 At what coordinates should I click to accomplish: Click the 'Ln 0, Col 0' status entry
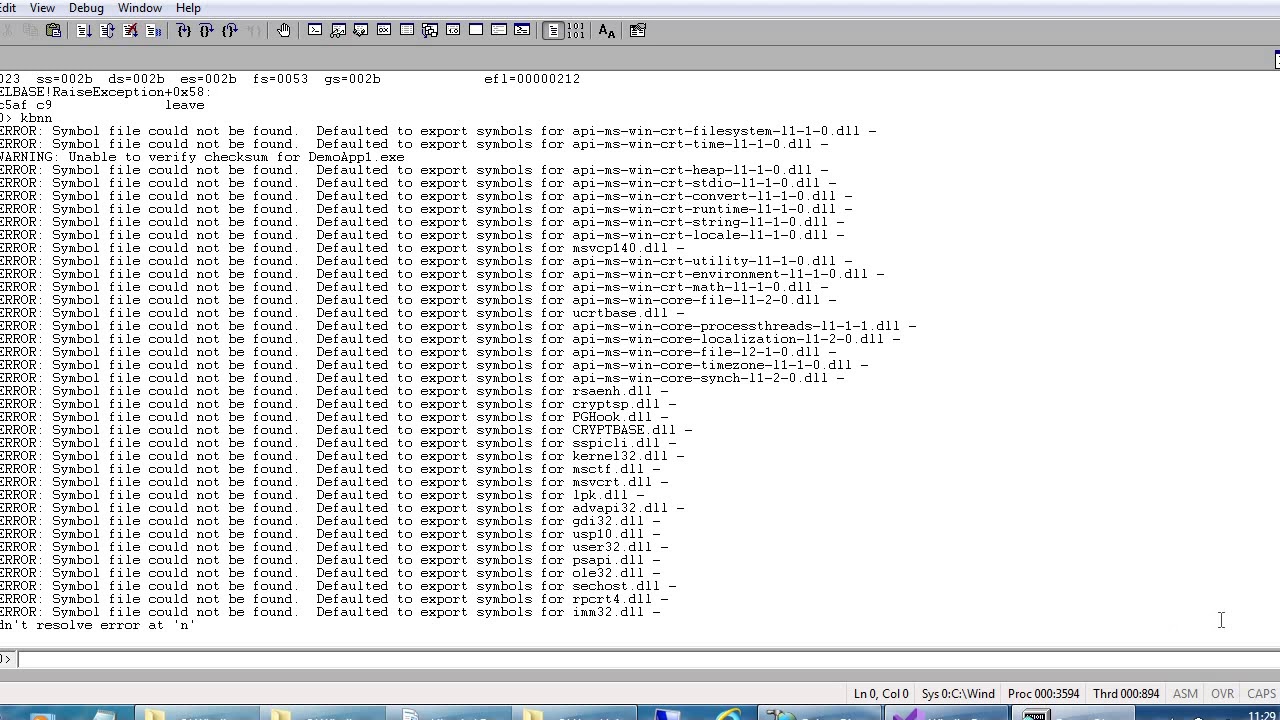point(881,694)
